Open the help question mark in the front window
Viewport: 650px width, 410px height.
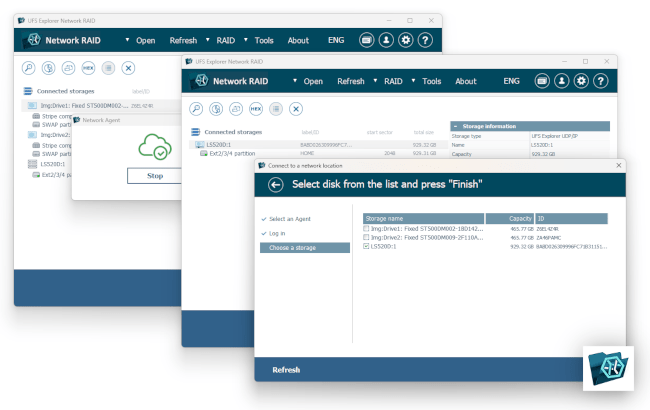[x=601, y=81]
